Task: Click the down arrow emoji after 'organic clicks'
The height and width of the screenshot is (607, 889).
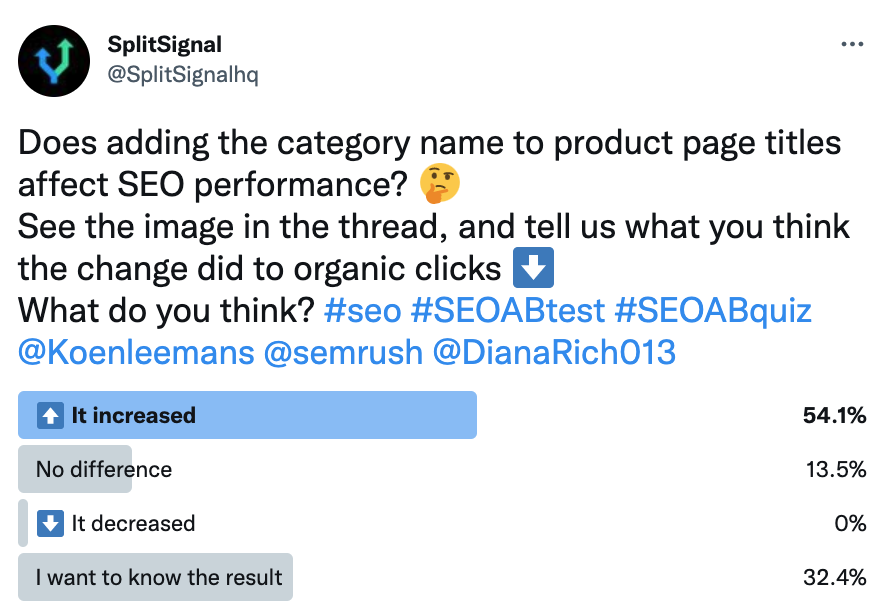Action: (x=533, y=270)
